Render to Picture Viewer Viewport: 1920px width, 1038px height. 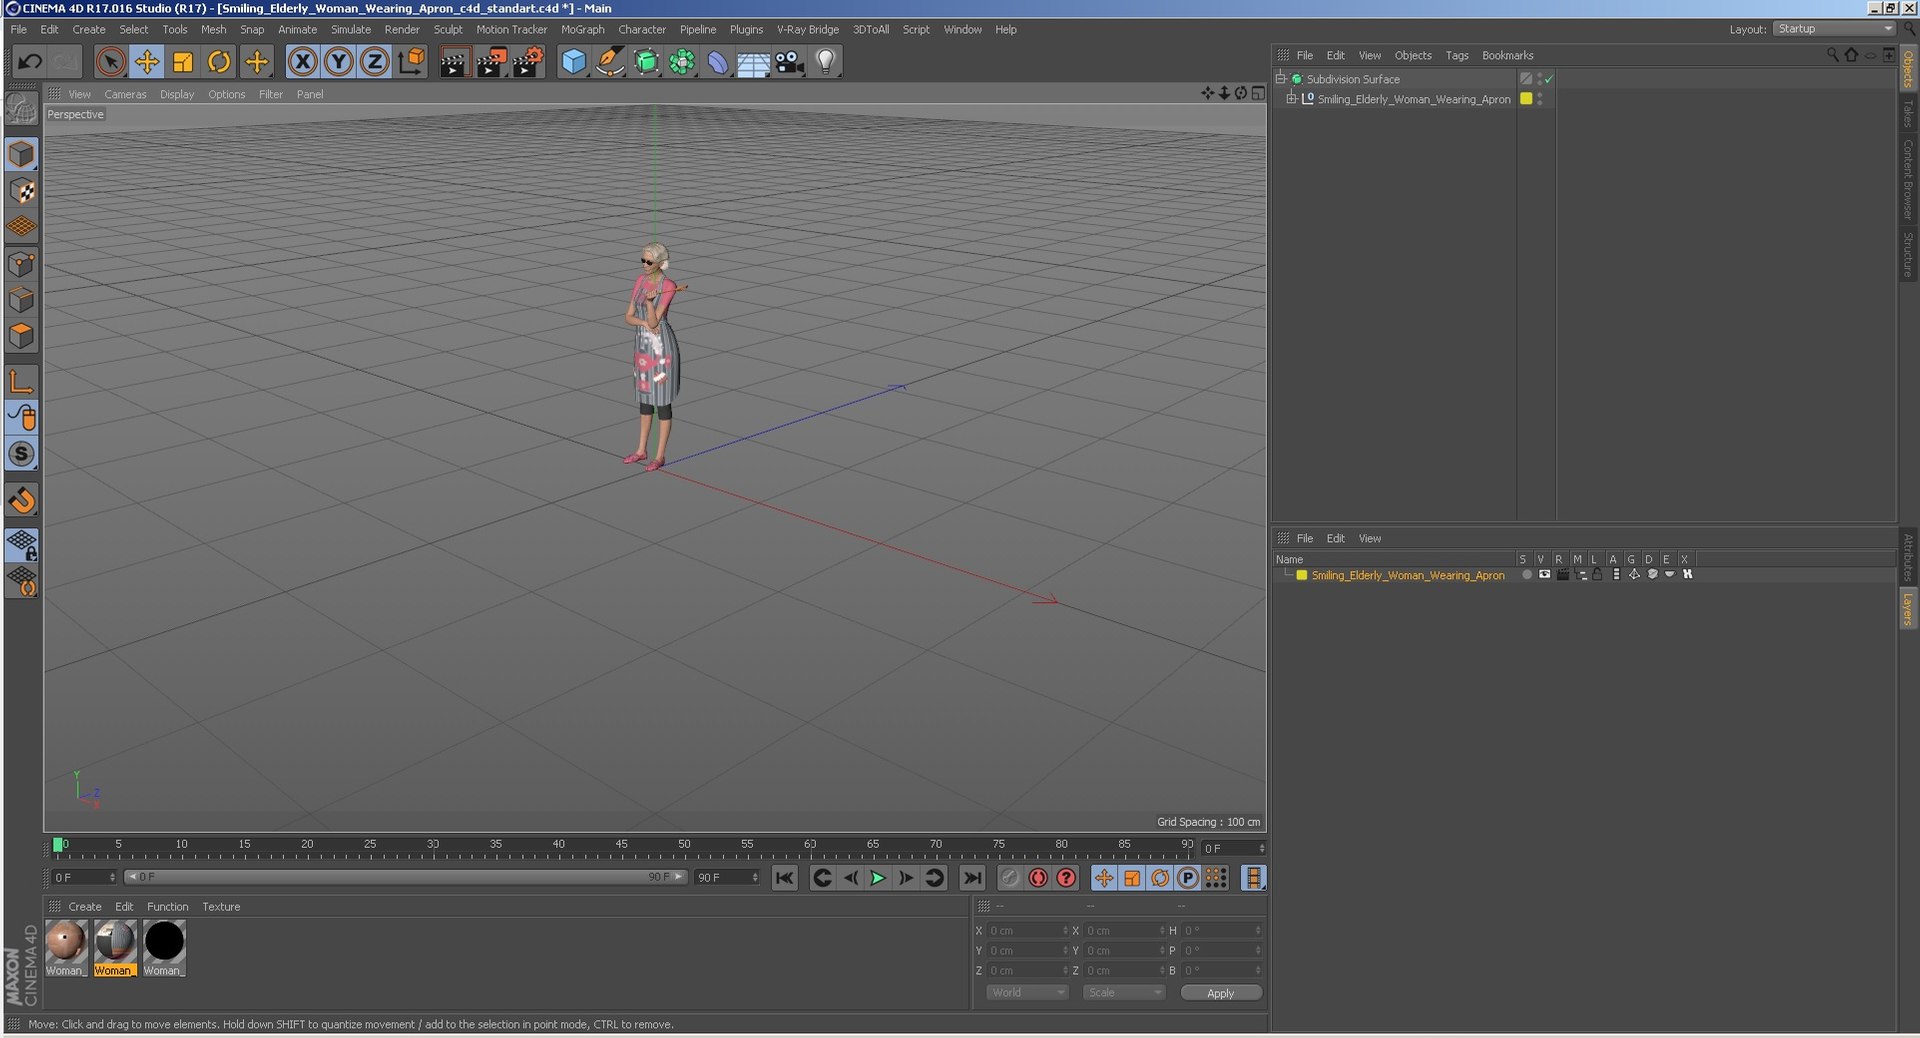491,62
